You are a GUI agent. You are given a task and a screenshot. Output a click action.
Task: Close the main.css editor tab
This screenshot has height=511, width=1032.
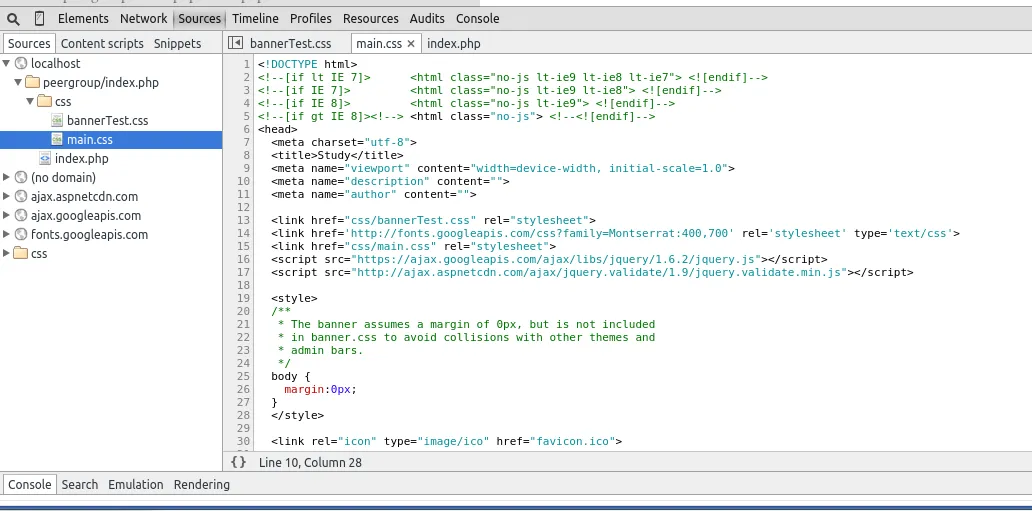[411, 43]
